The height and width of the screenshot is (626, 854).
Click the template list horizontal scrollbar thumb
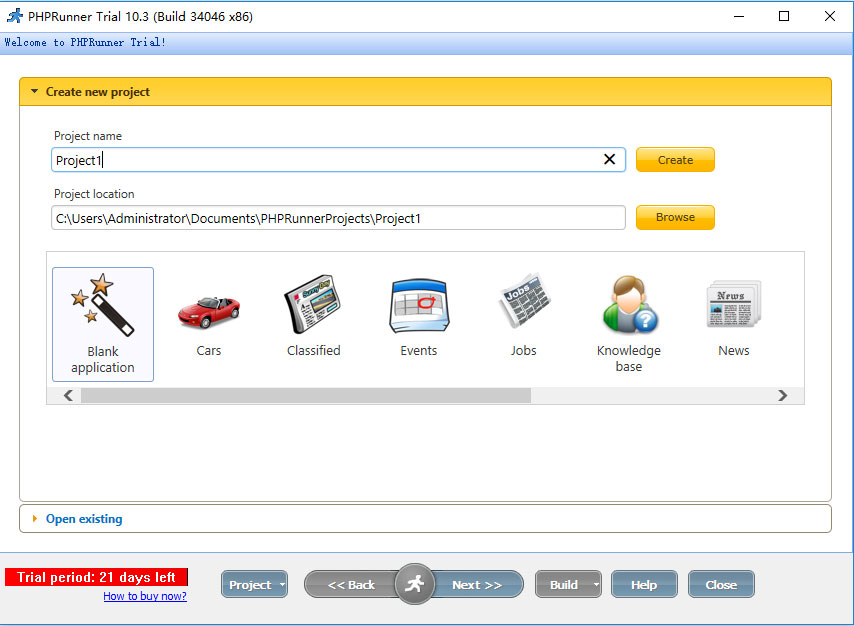point(306,396)
